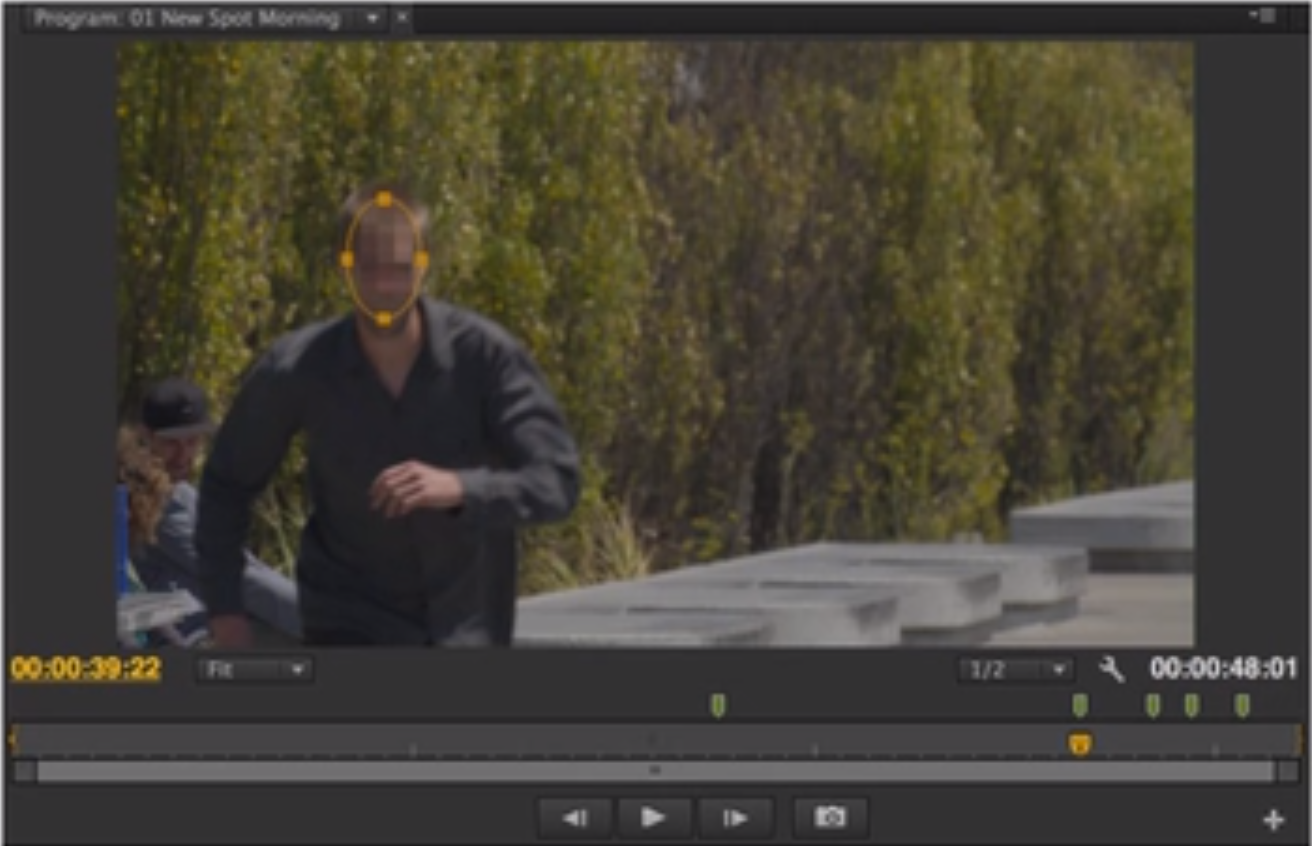Click the Export Frame camera icon
This screenshot has width=1312, height=846.
point(830,817)
